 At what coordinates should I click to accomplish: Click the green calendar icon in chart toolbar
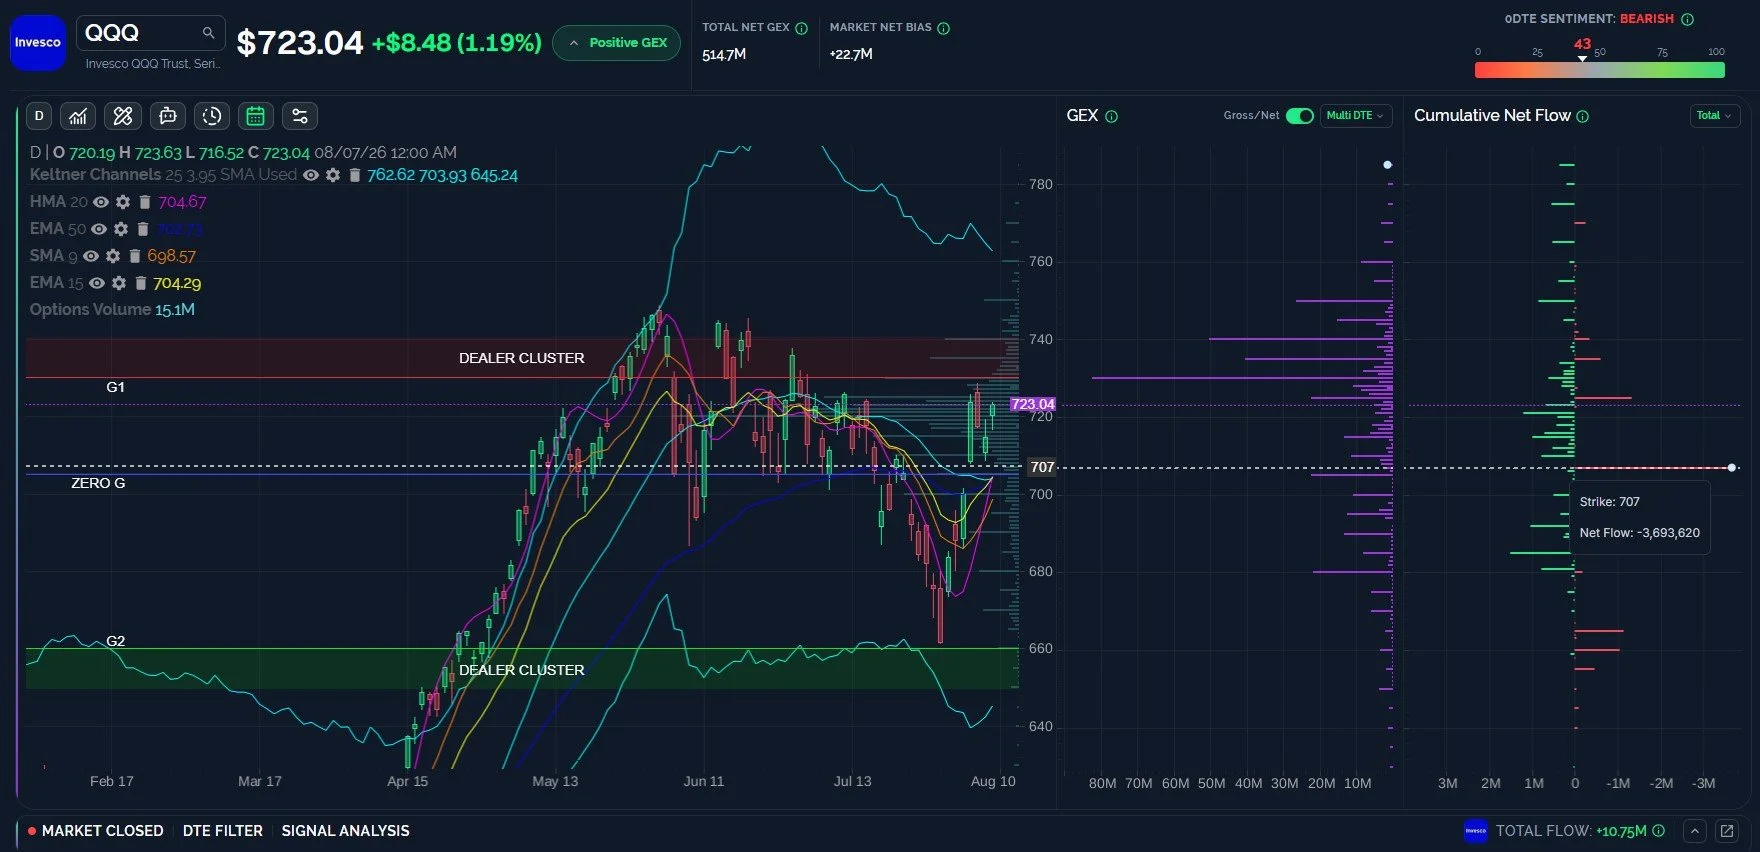click(x=256, y=116)
